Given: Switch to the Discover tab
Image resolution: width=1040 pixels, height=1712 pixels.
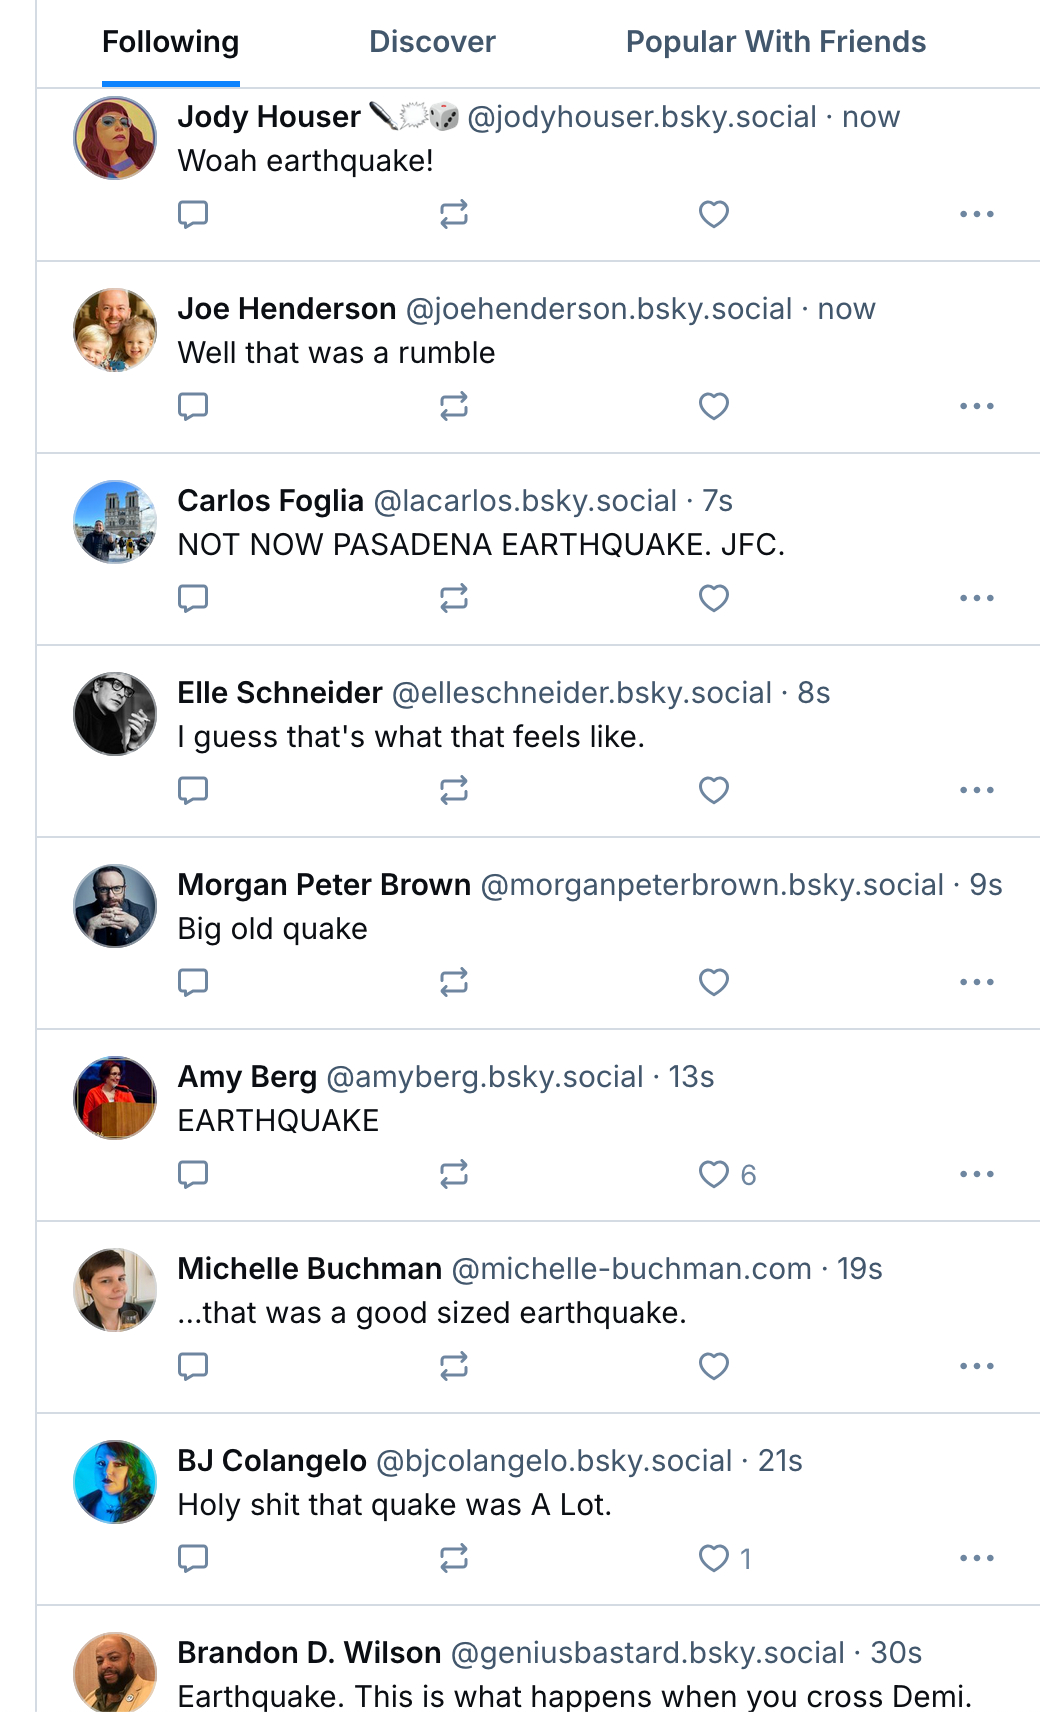Looking at the screenshot, I should pyautogui.click(x=432, y=42).
